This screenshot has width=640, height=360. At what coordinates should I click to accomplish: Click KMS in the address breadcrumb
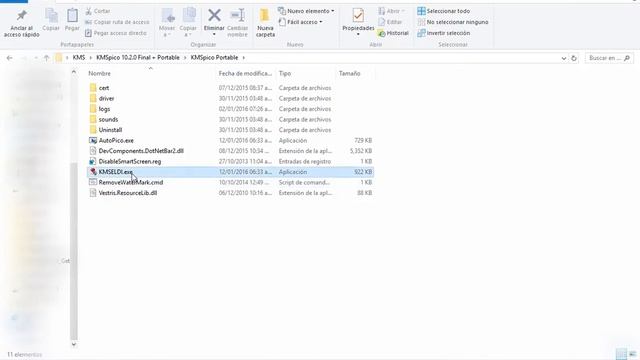[x=79, y=58]
